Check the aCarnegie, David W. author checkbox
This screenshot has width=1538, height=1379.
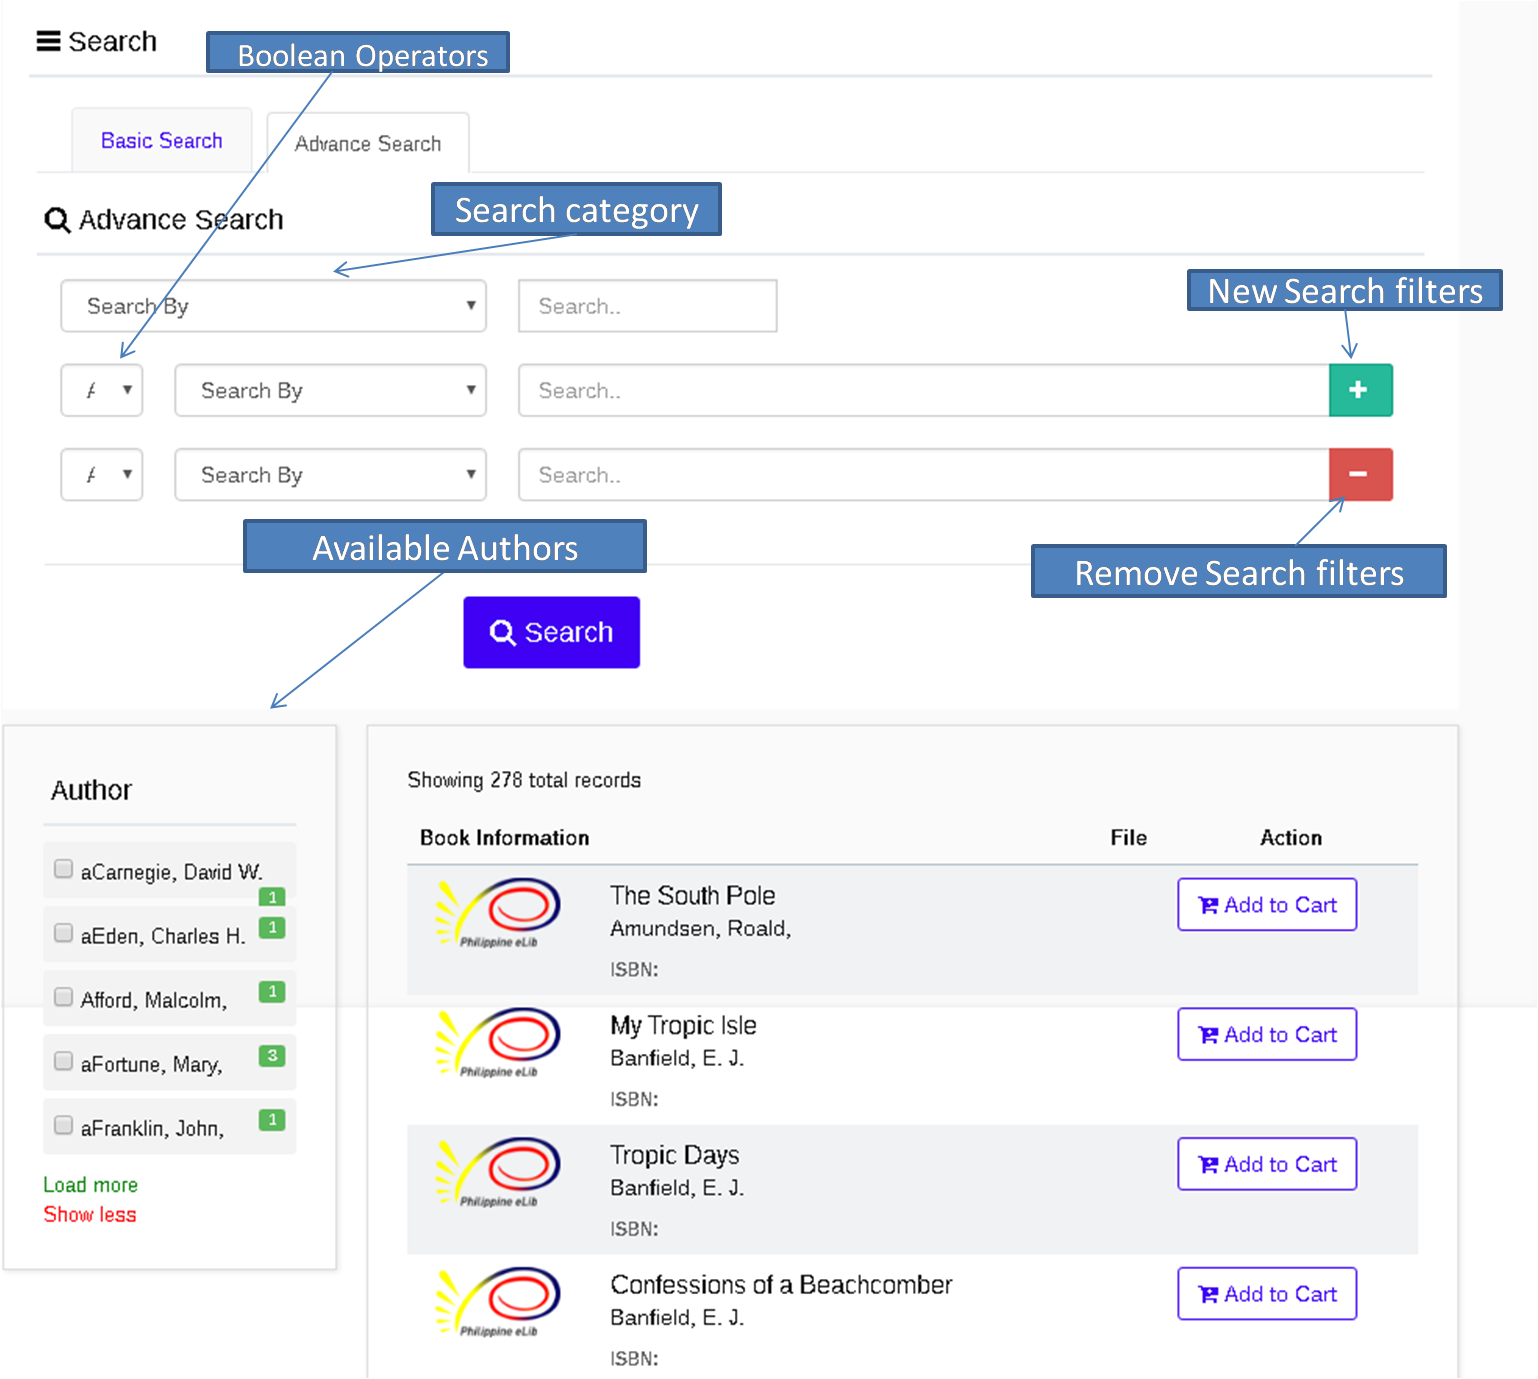[x=64, y=869]
